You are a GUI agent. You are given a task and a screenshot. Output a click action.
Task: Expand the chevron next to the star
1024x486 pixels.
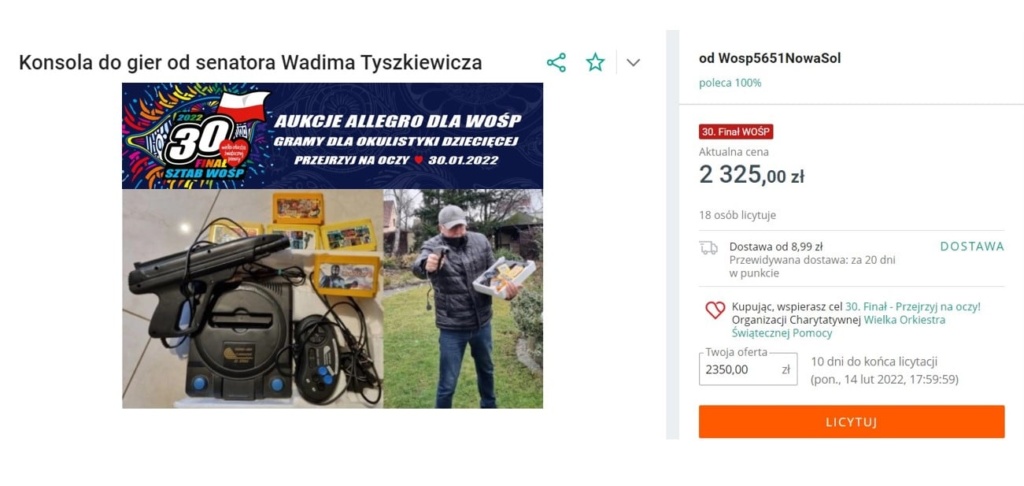tap(633, 63)
